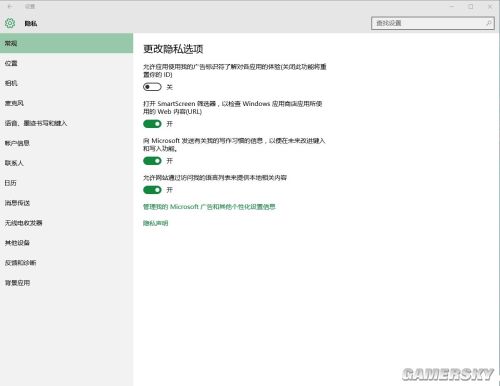
Task: Open the 隐私声明 link
Action: click(x=155, y=223)
